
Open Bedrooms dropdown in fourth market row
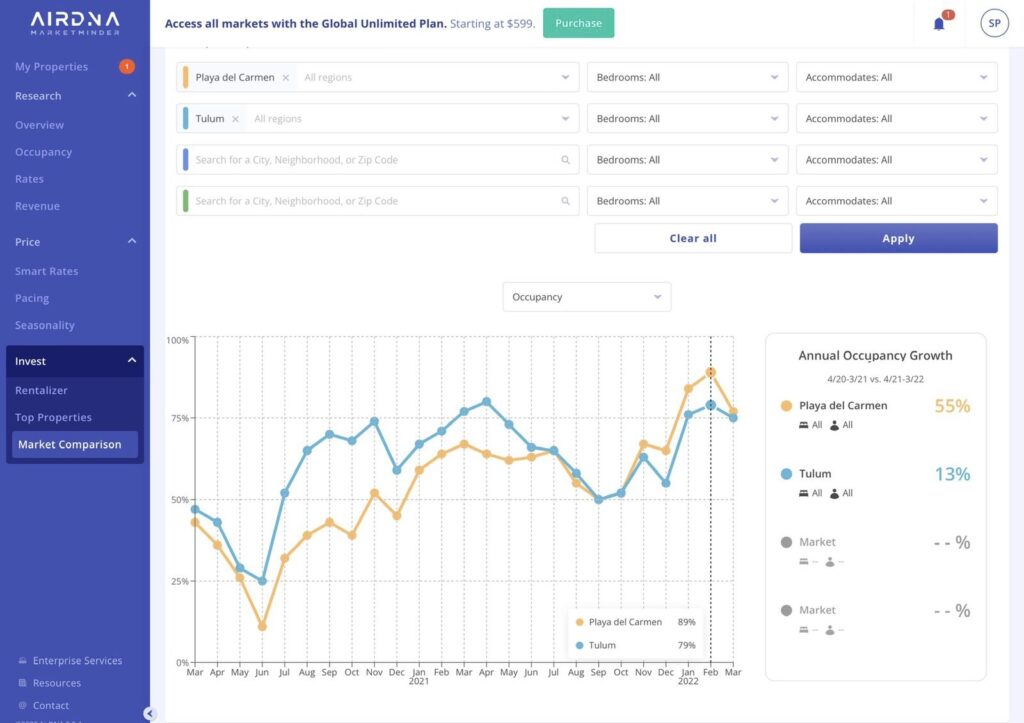[x=688, y=201]
